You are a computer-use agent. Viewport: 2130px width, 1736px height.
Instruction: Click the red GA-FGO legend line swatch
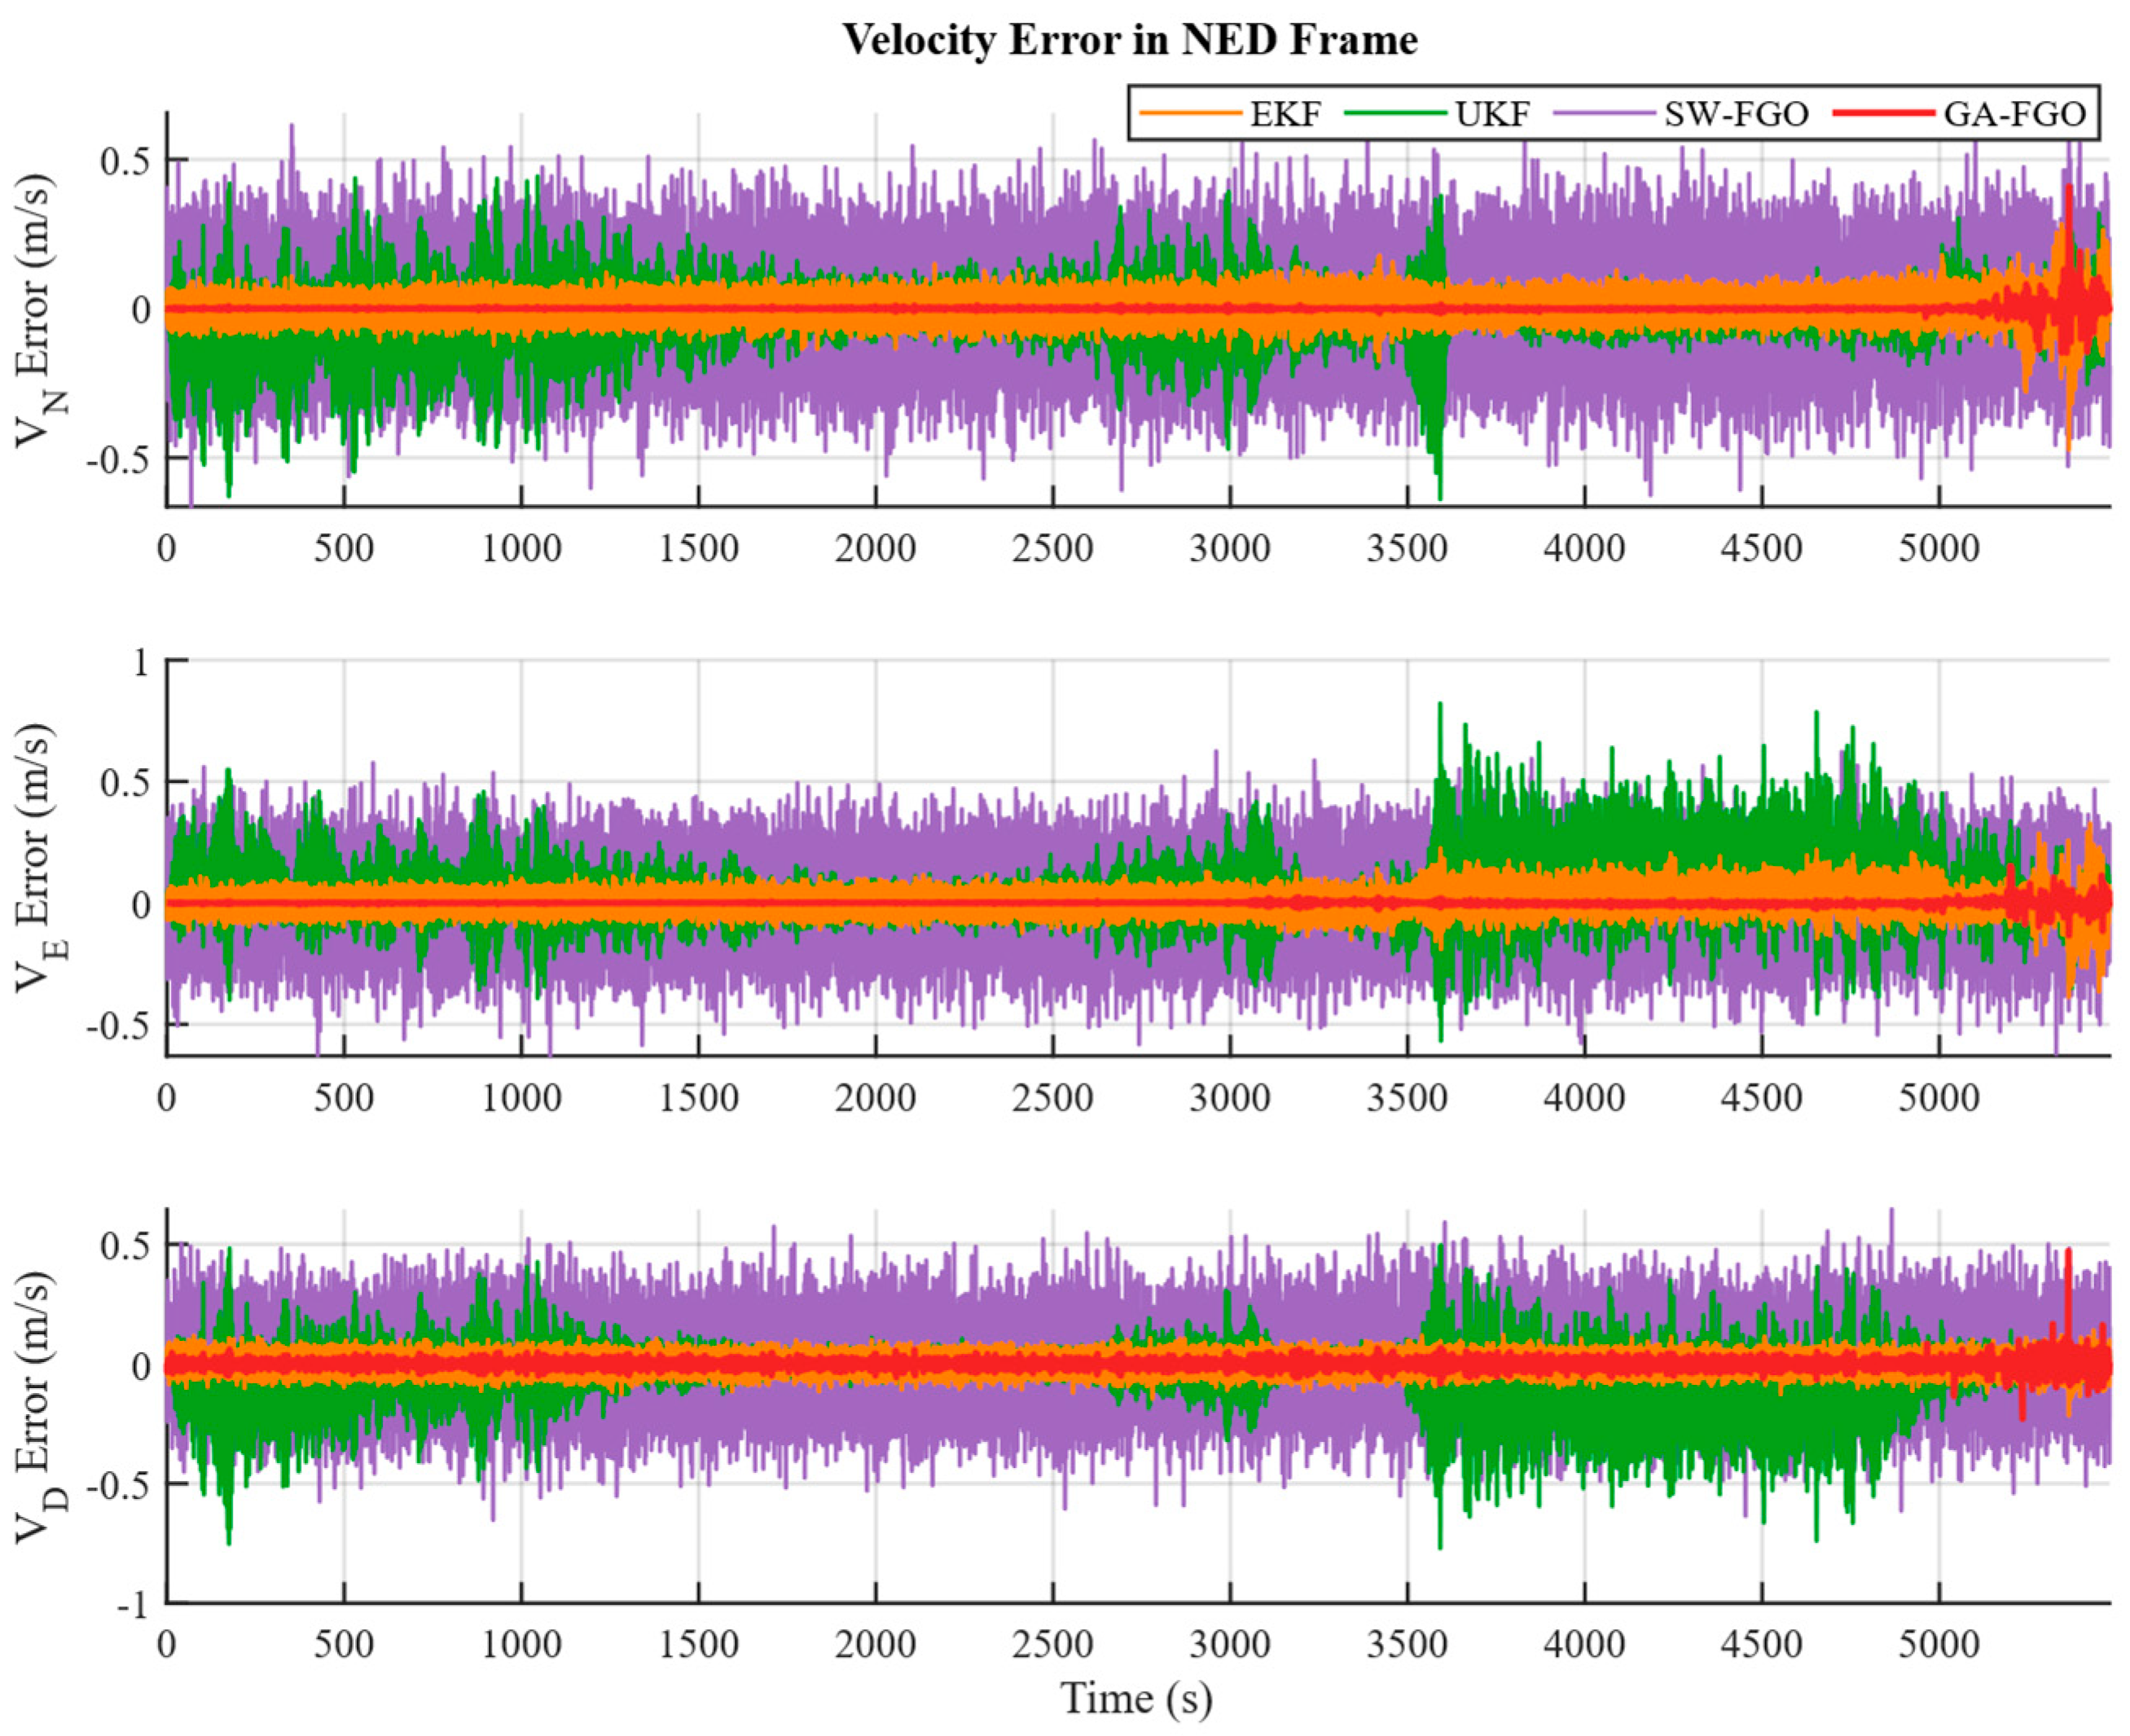click(x=1884, y=113)
